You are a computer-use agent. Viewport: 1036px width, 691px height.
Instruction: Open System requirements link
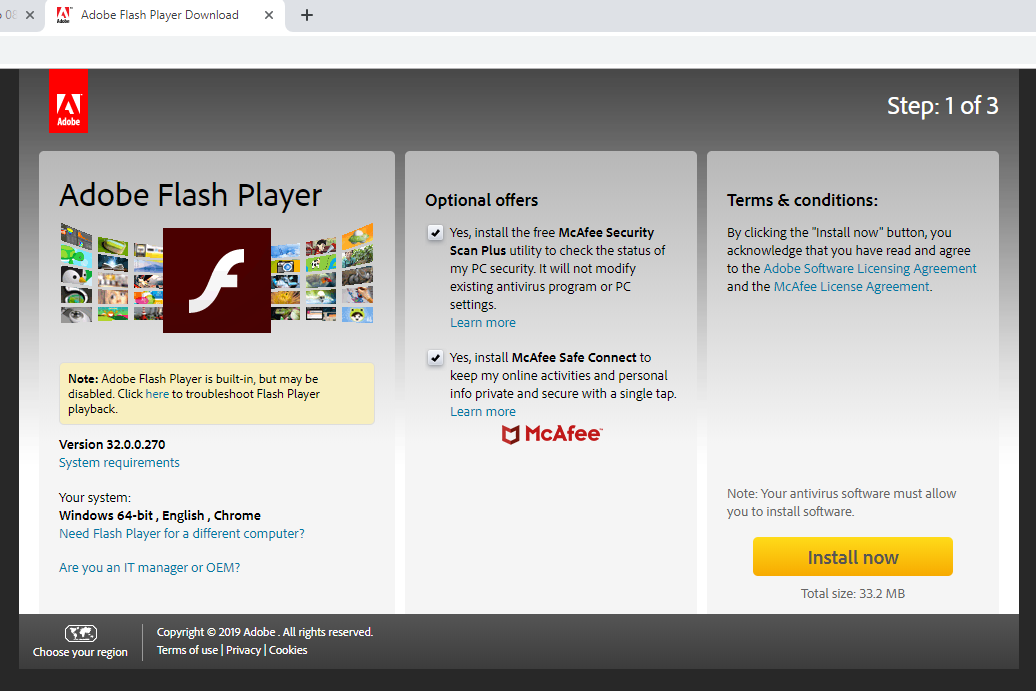click(119, 462)
